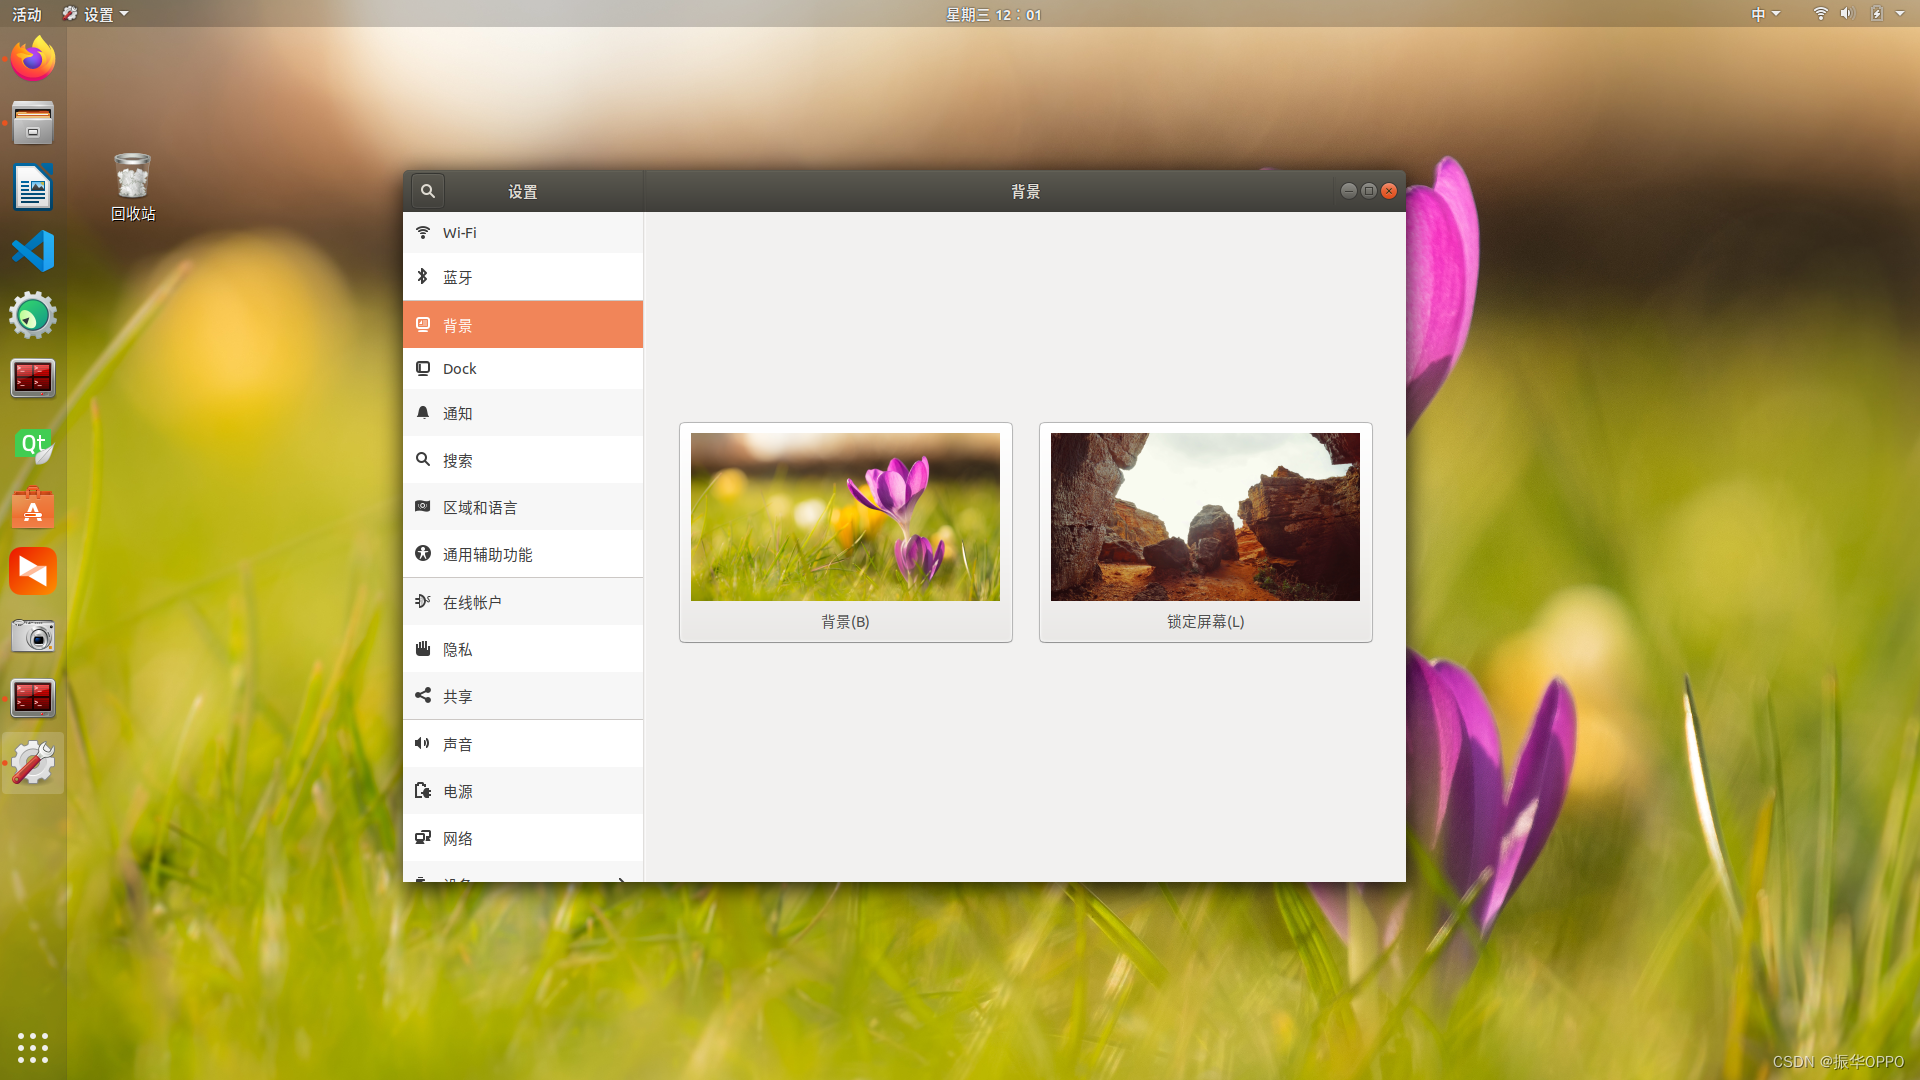Click the search icon in settings

point(427,190)
